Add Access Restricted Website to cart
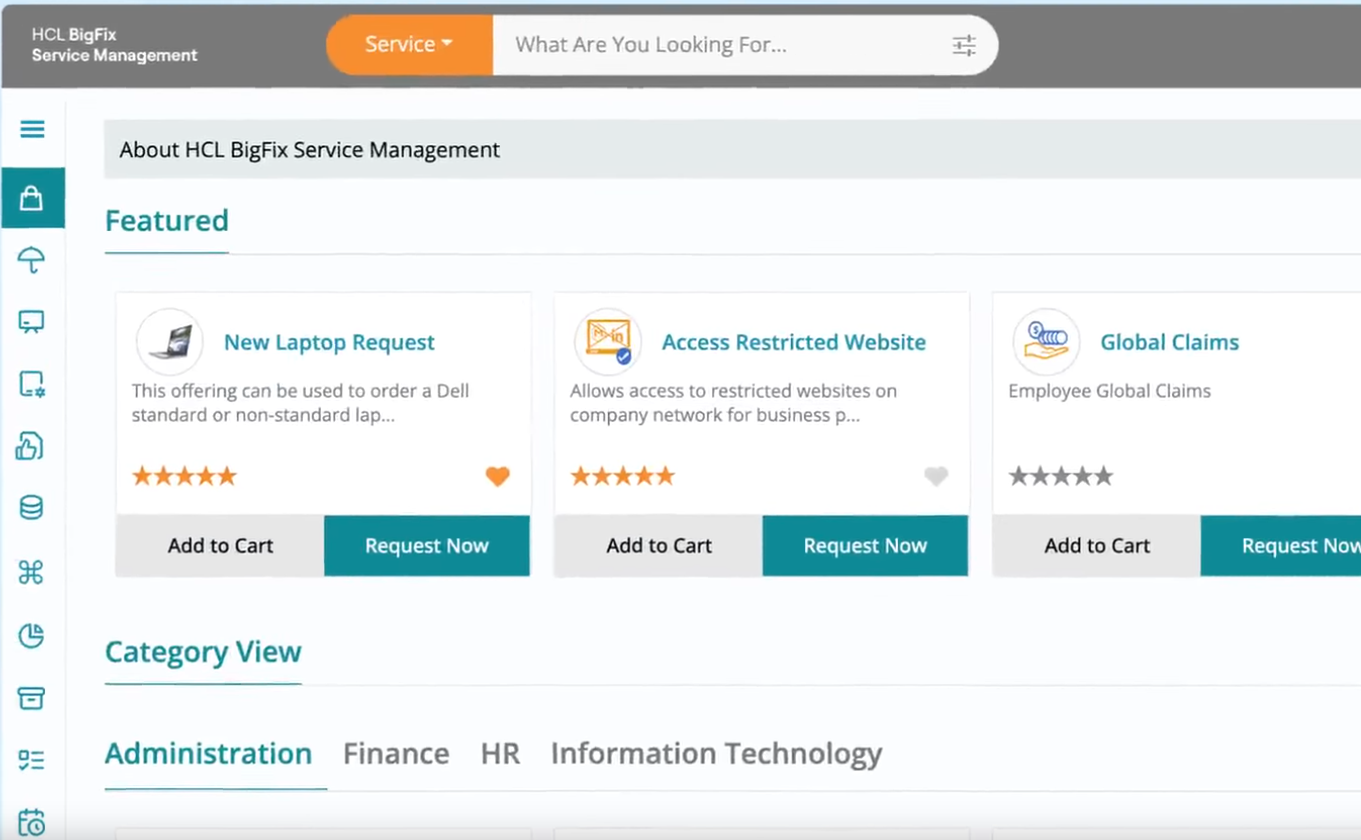Image resolution: width=1361 pixels, height=840 pixels. coord(658,546)
